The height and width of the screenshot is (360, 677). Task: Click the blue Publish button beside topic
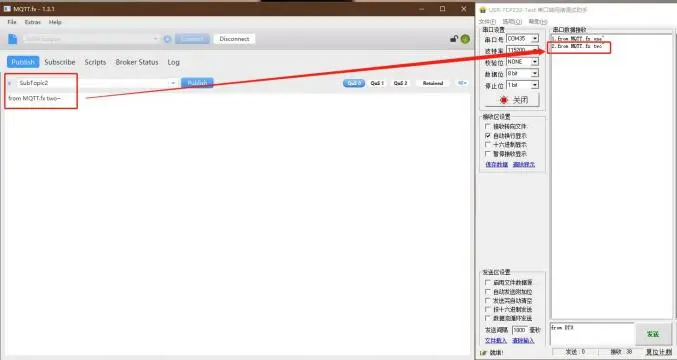pyautogui.click(x=197, y=83)
